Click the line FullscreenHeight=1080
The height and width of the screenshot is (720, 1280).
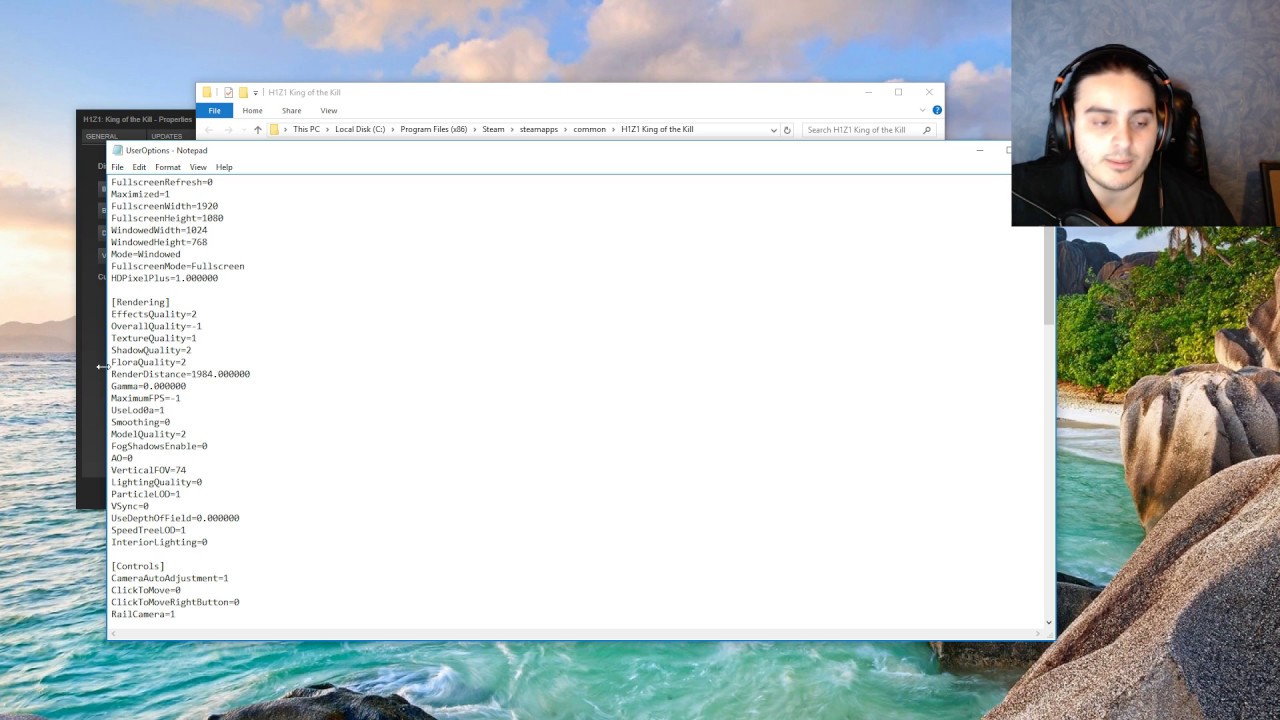pyautogui.click(x=167, y=218)
